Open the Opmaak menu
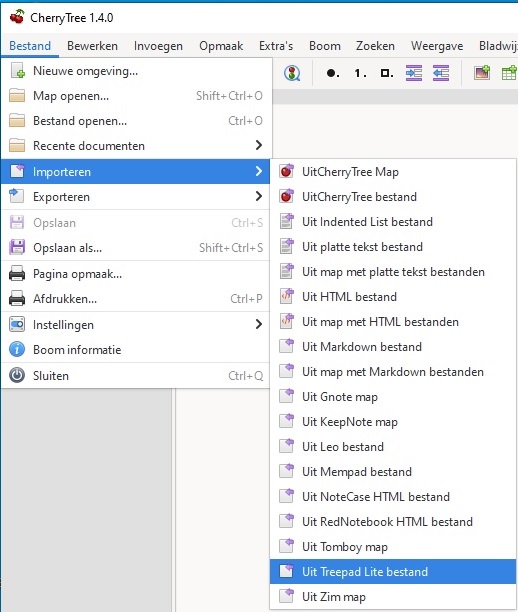Image resolution: width=518 pixels, height=612 pixels. 221,46
